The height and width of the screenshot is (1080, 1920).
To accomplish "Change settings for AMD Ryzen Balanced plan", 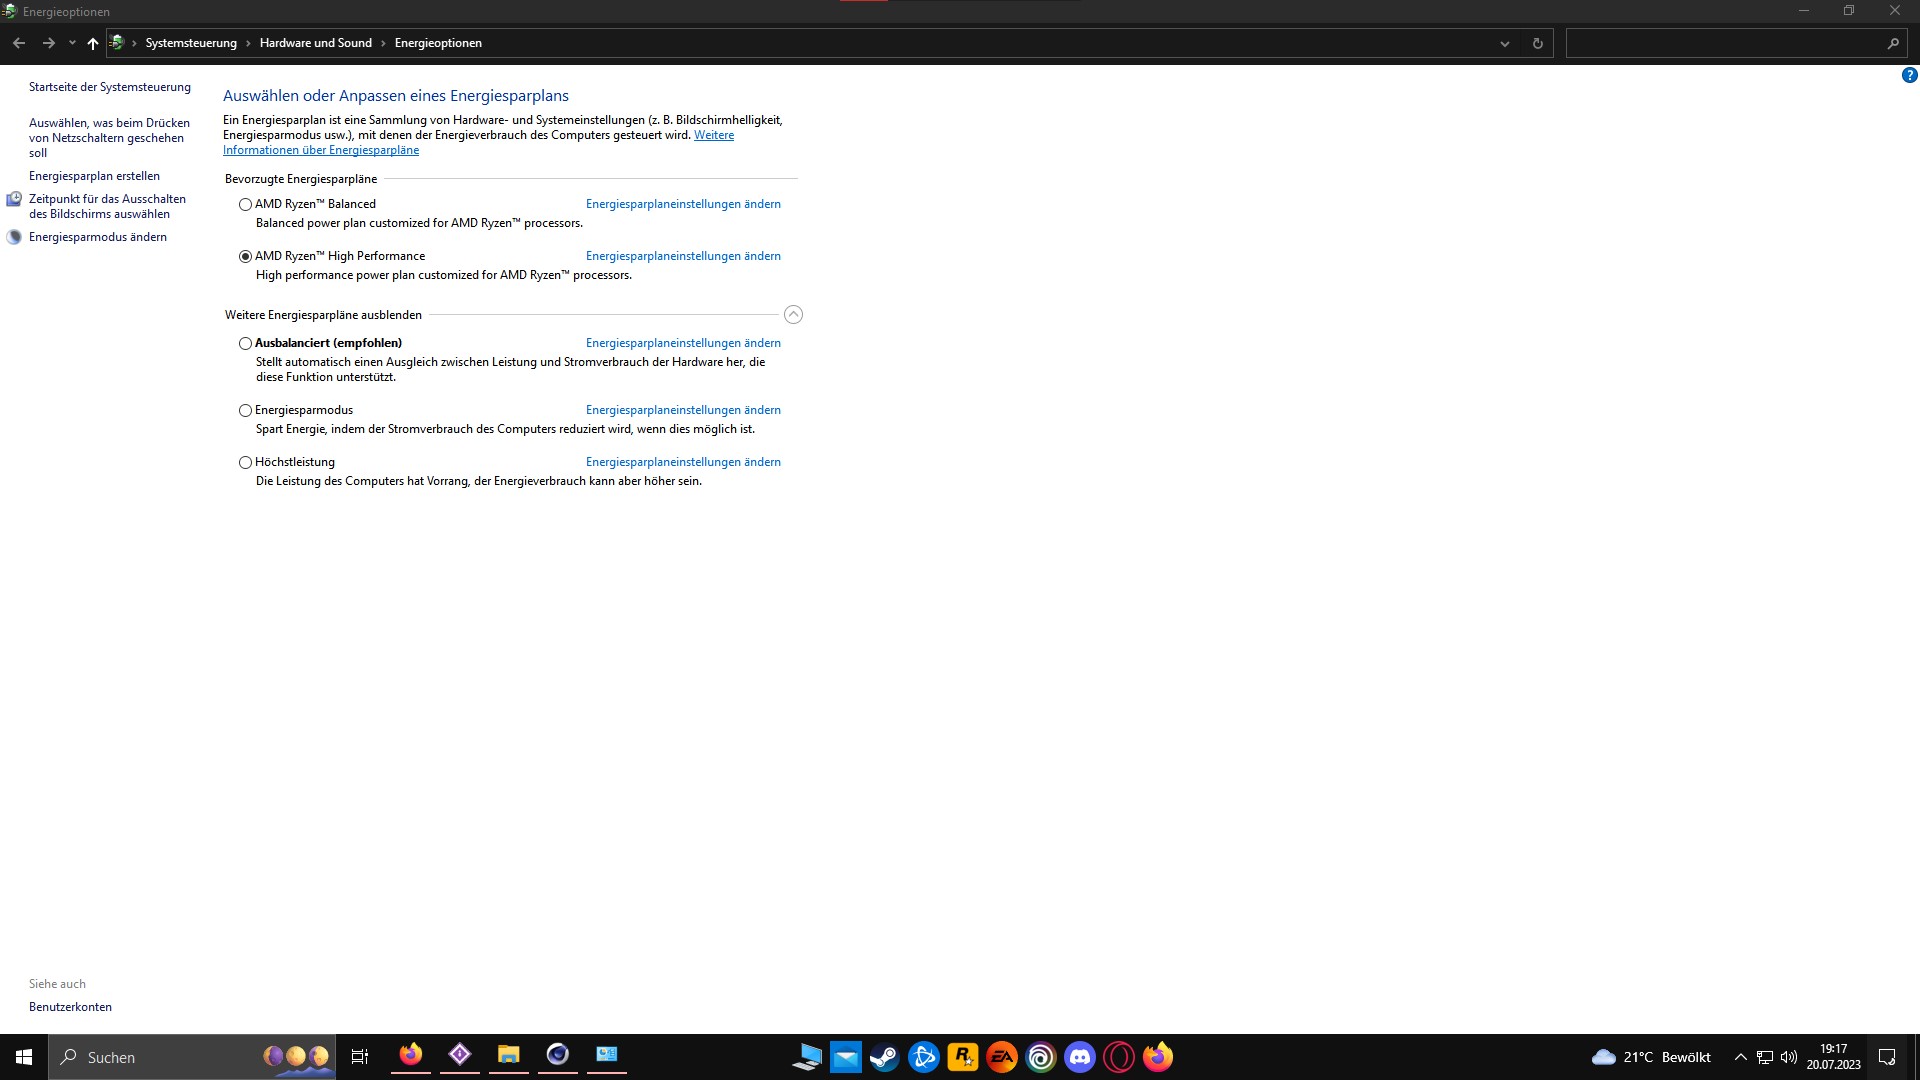I will point(683,204).
